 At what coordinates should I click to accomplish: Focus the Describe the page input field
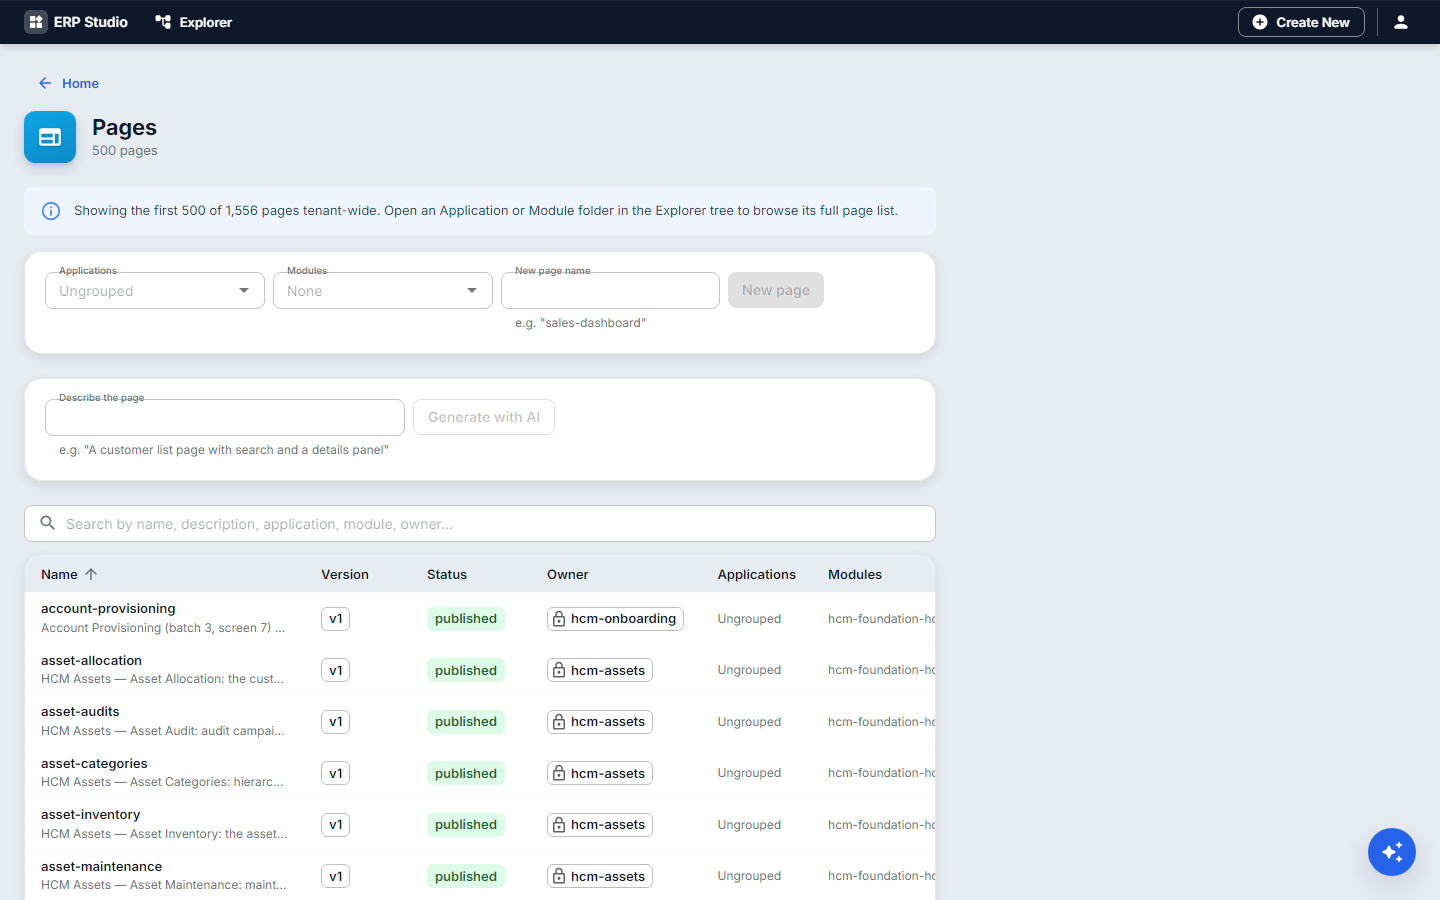[x=225, y=417]
